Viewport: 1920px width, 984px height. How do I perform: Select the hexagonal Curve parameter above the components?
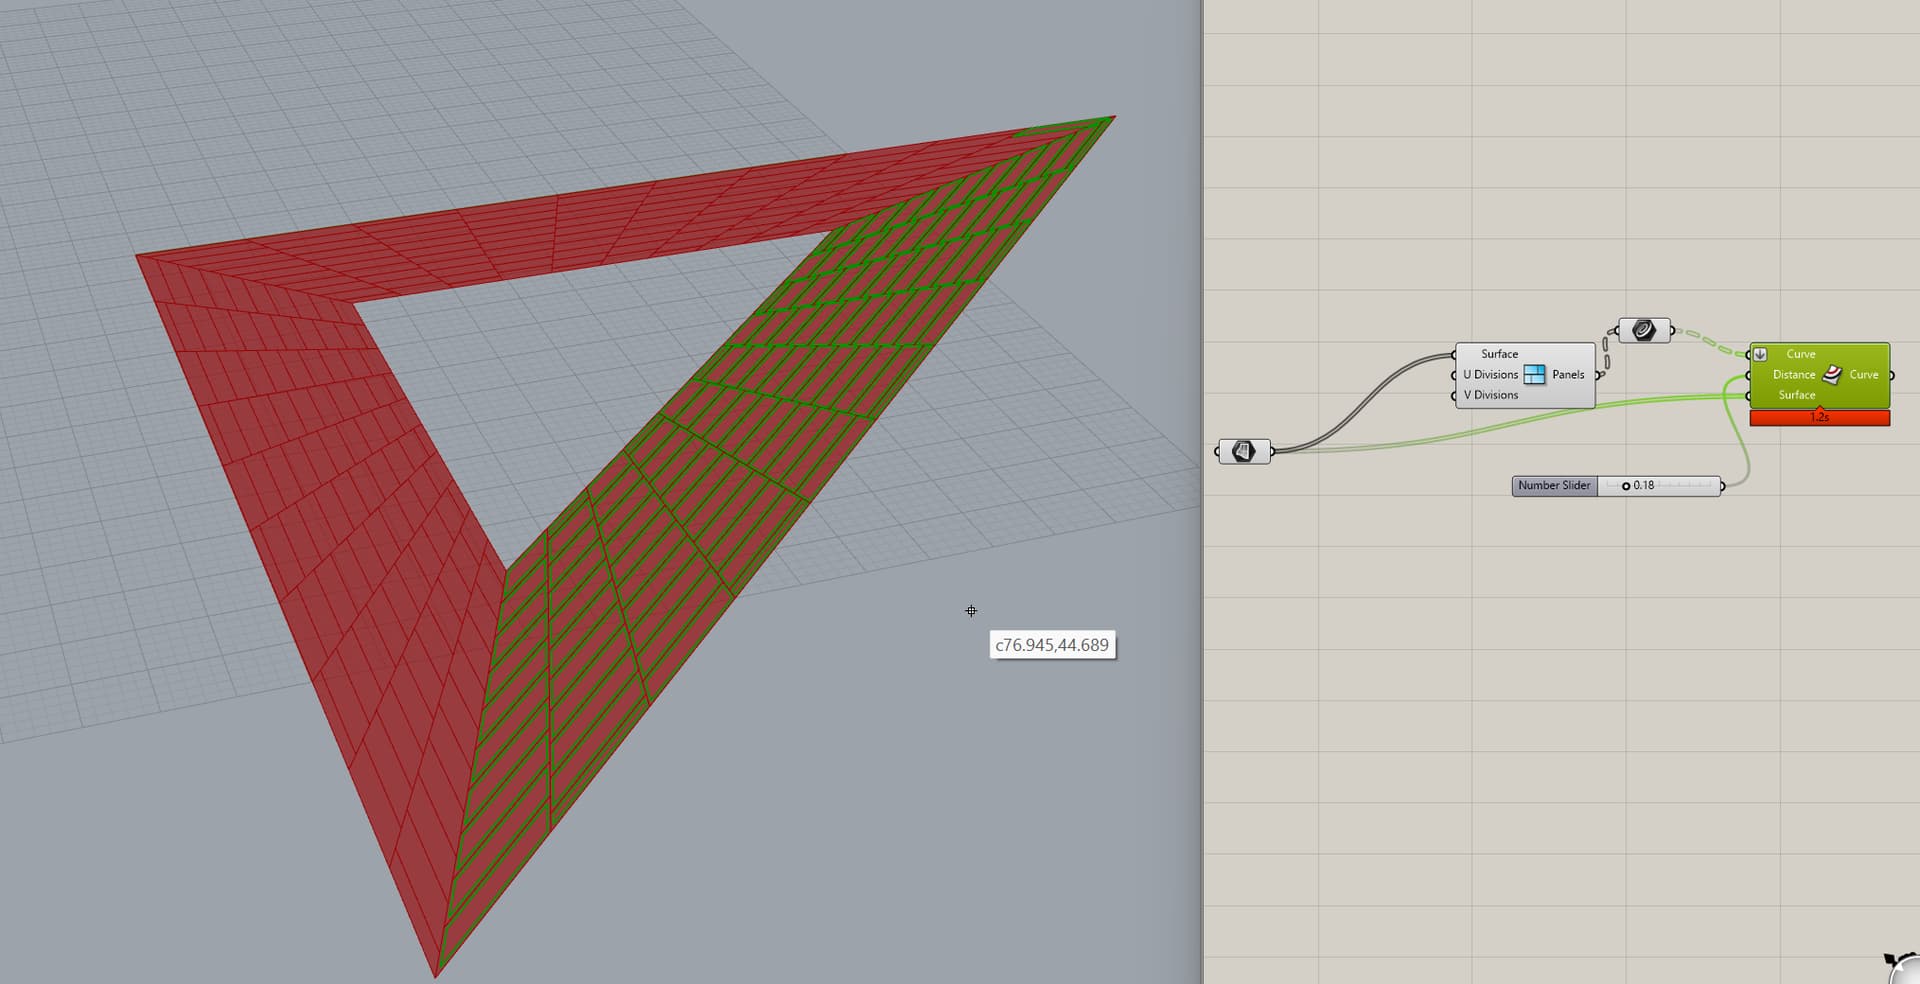point(1643,328)
